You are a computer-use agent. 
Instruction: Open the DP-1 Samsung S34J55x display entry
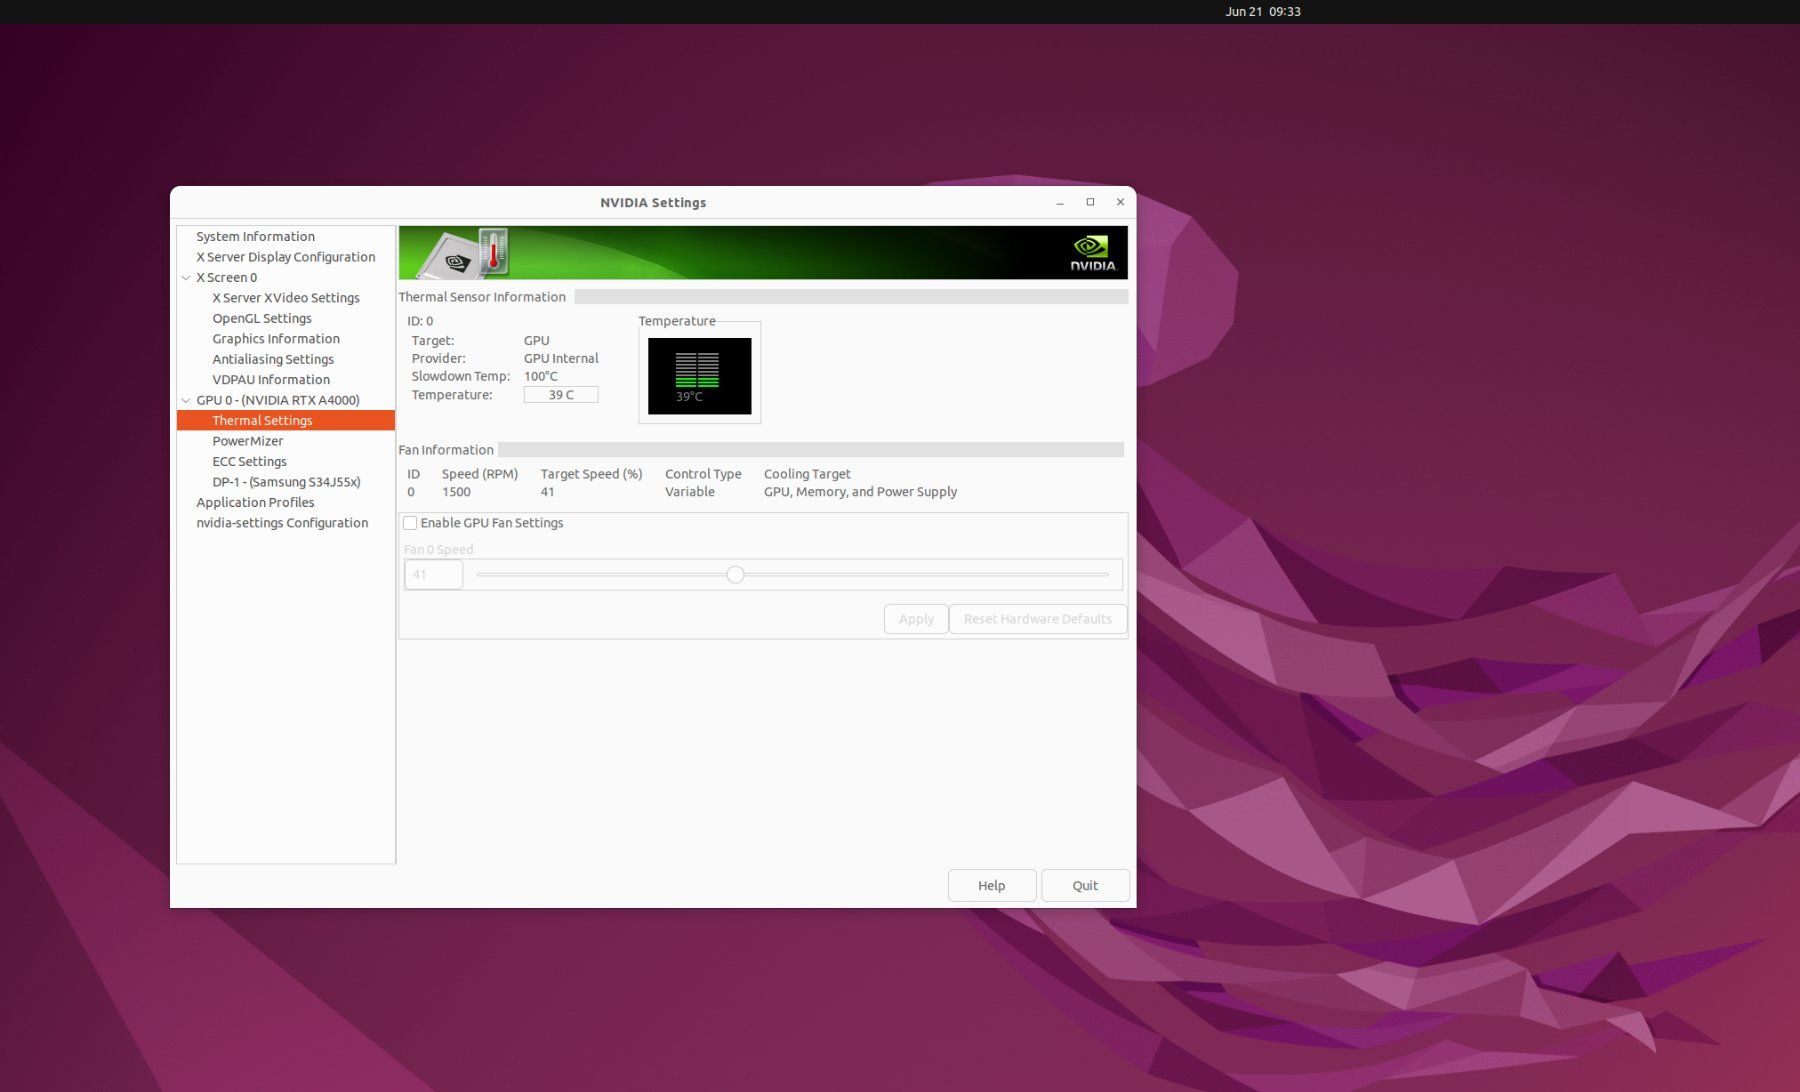coord(286,482)
